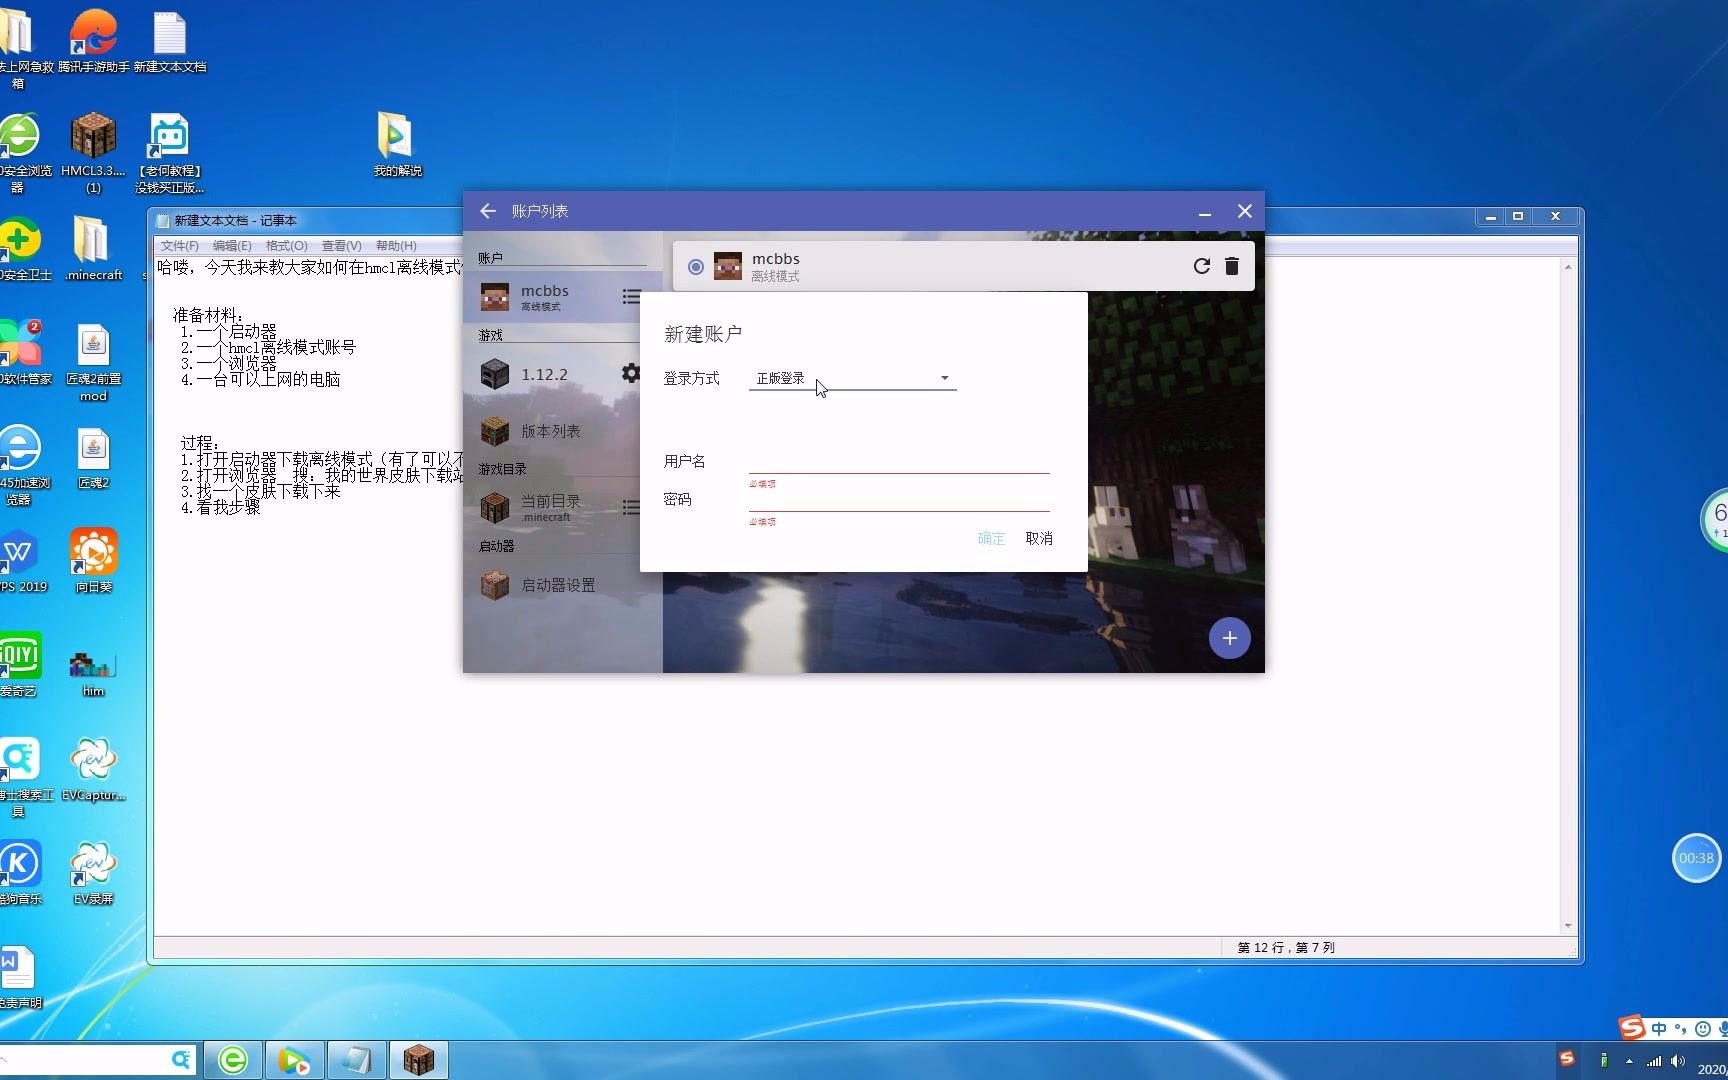Select the 我的解说 folder icon
The image size is (1728, 1080).
coord(397,145)
